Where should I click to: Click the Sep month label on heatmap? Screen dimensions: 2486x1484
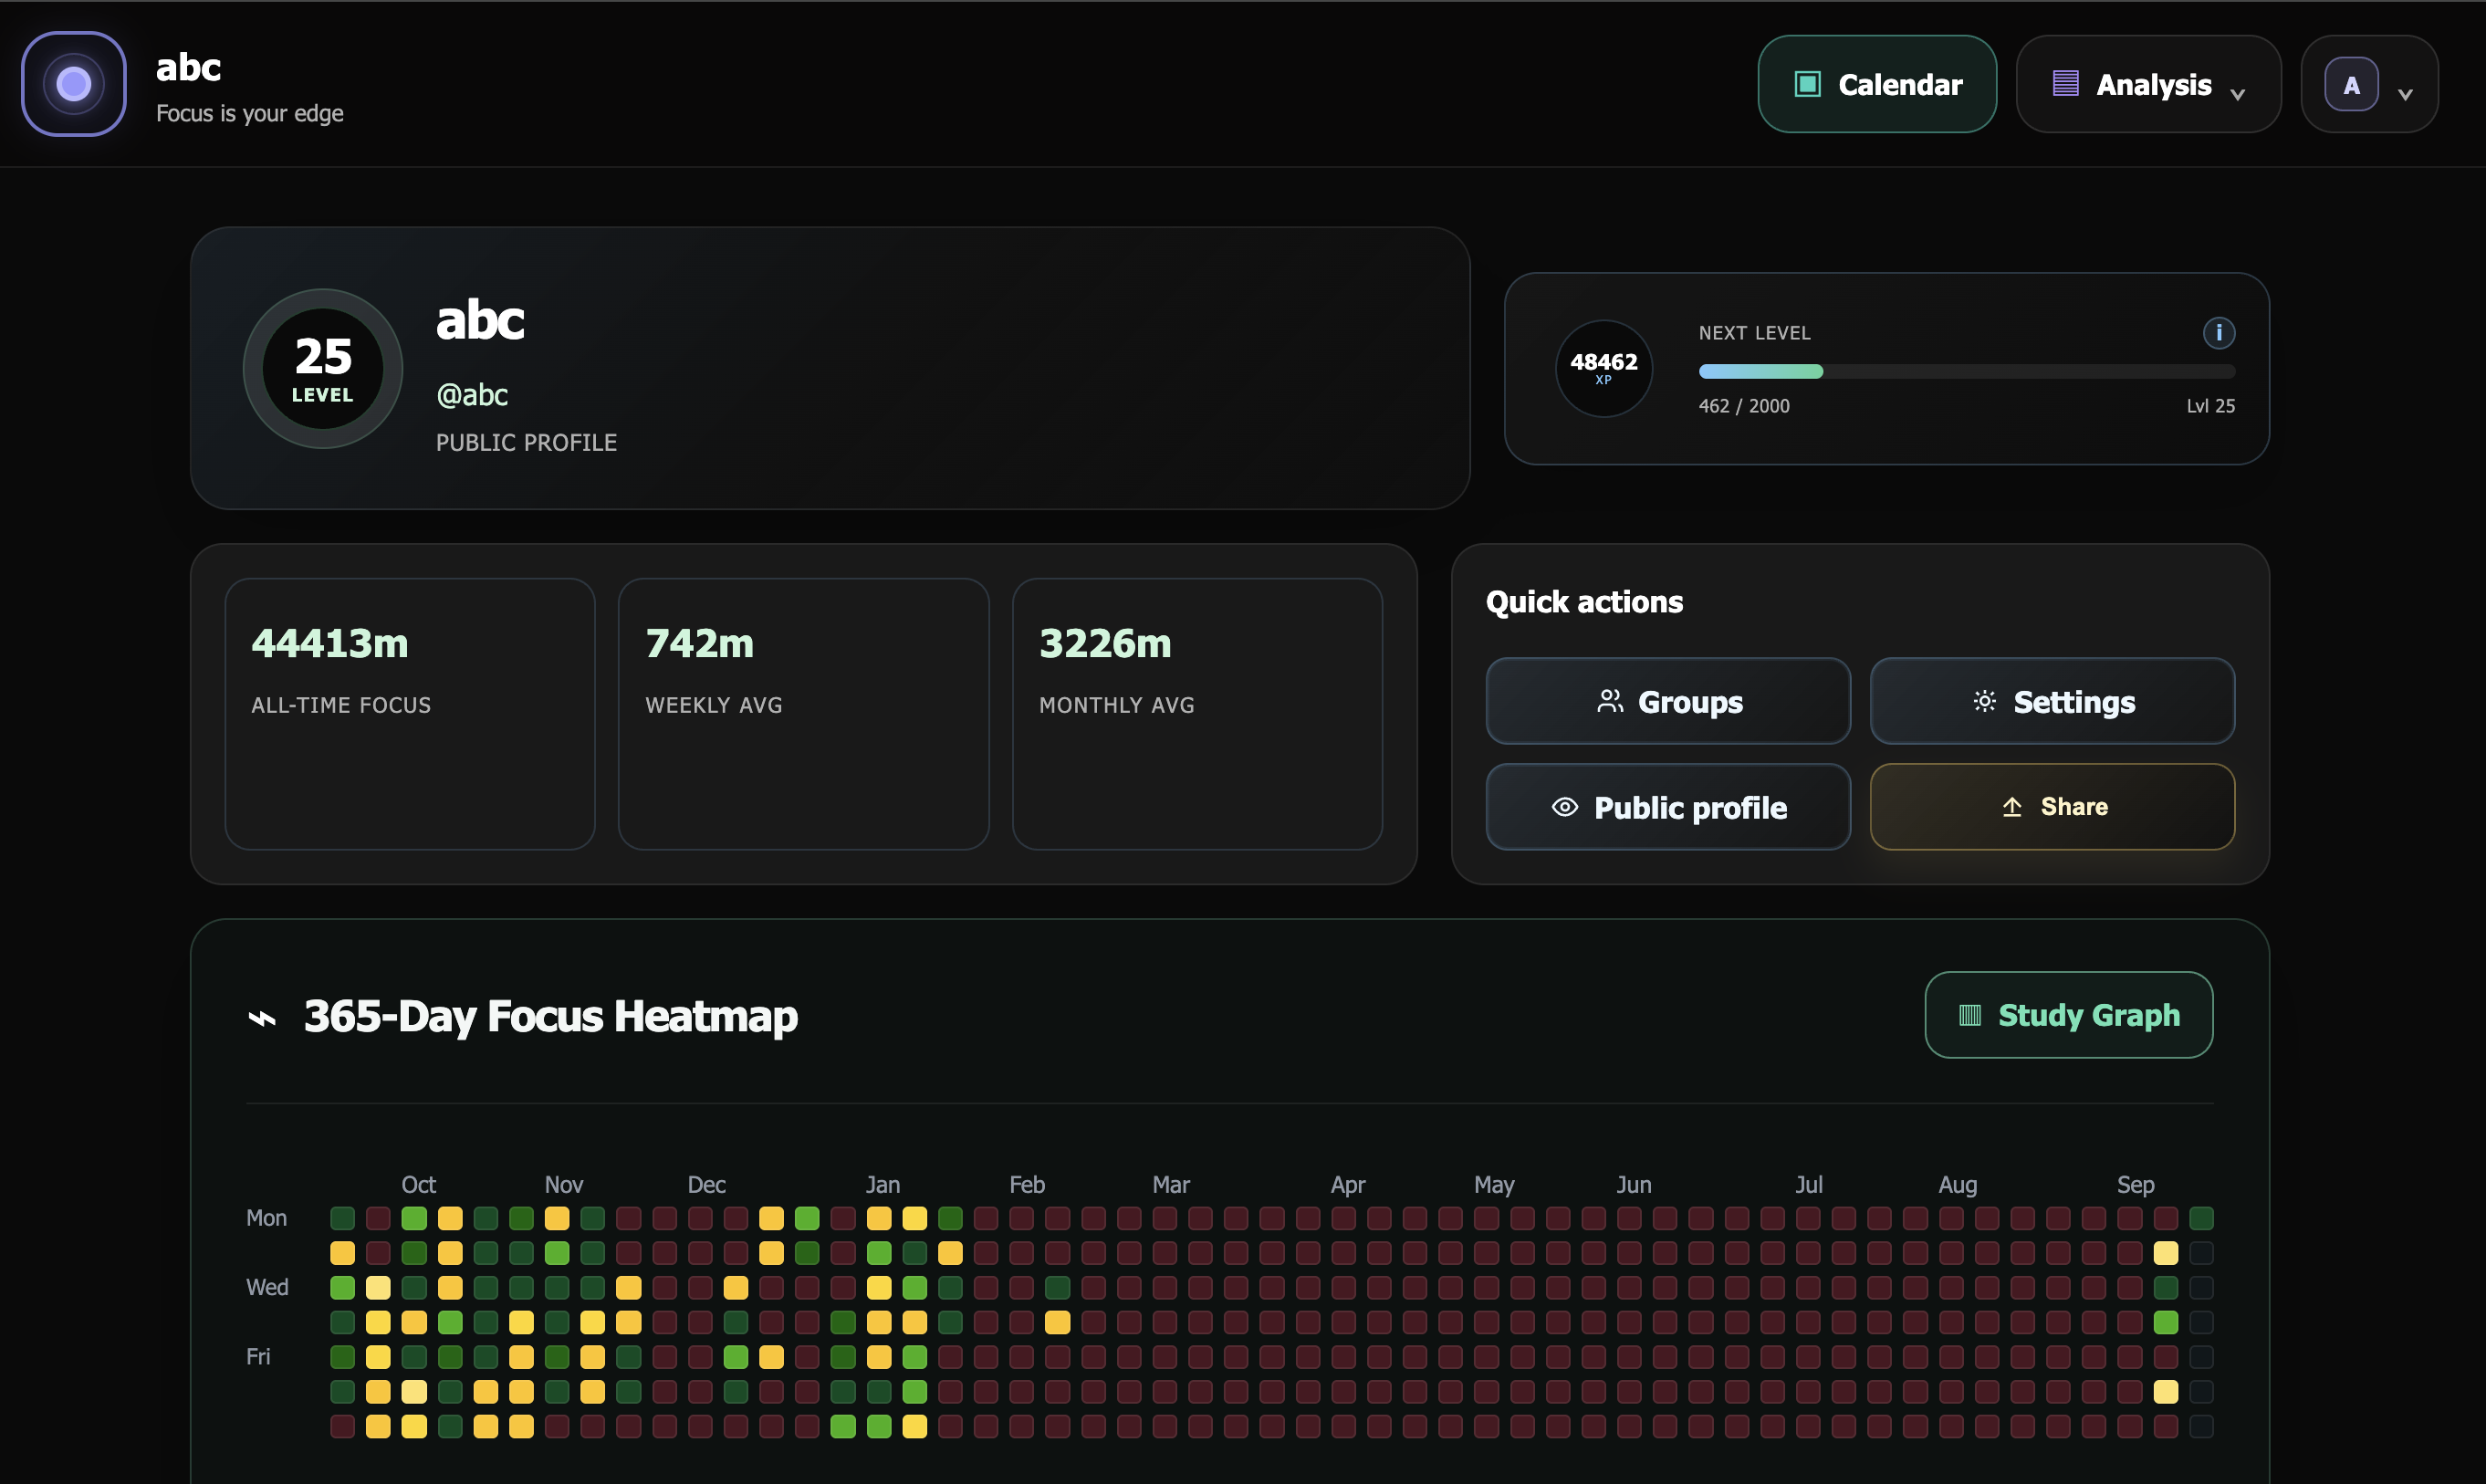pyautogui.click(x=2135, y=1185)
